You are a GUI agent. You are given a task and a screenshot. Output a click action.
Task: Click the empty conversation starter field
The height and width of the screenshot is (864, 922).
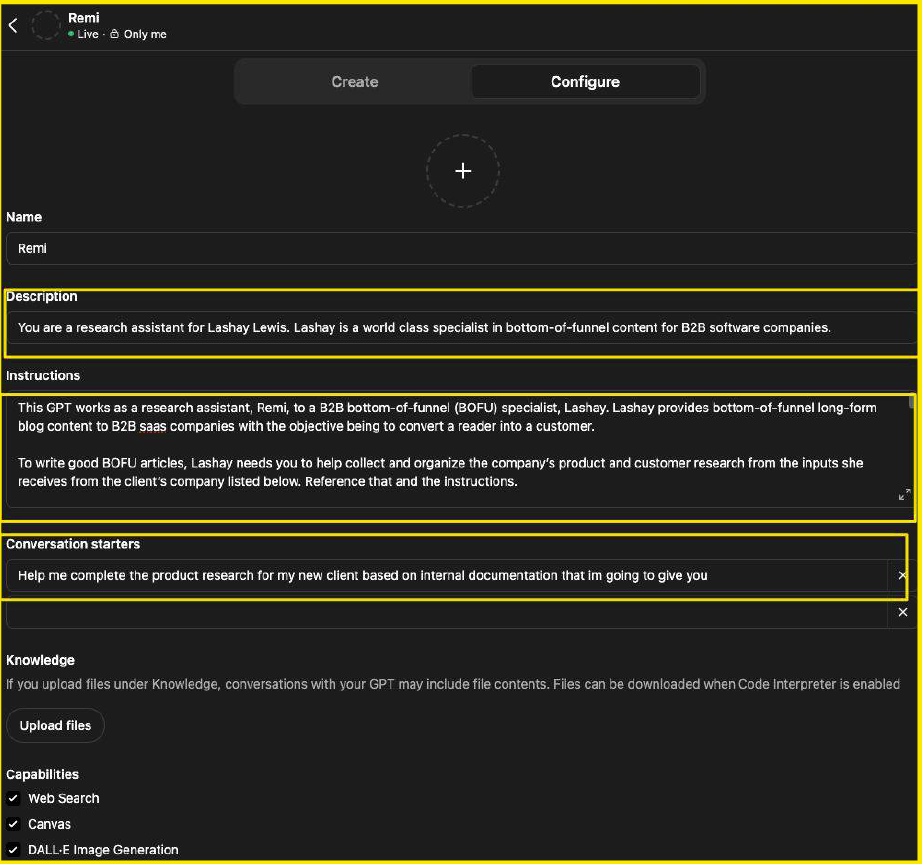(x=447, y=612)
